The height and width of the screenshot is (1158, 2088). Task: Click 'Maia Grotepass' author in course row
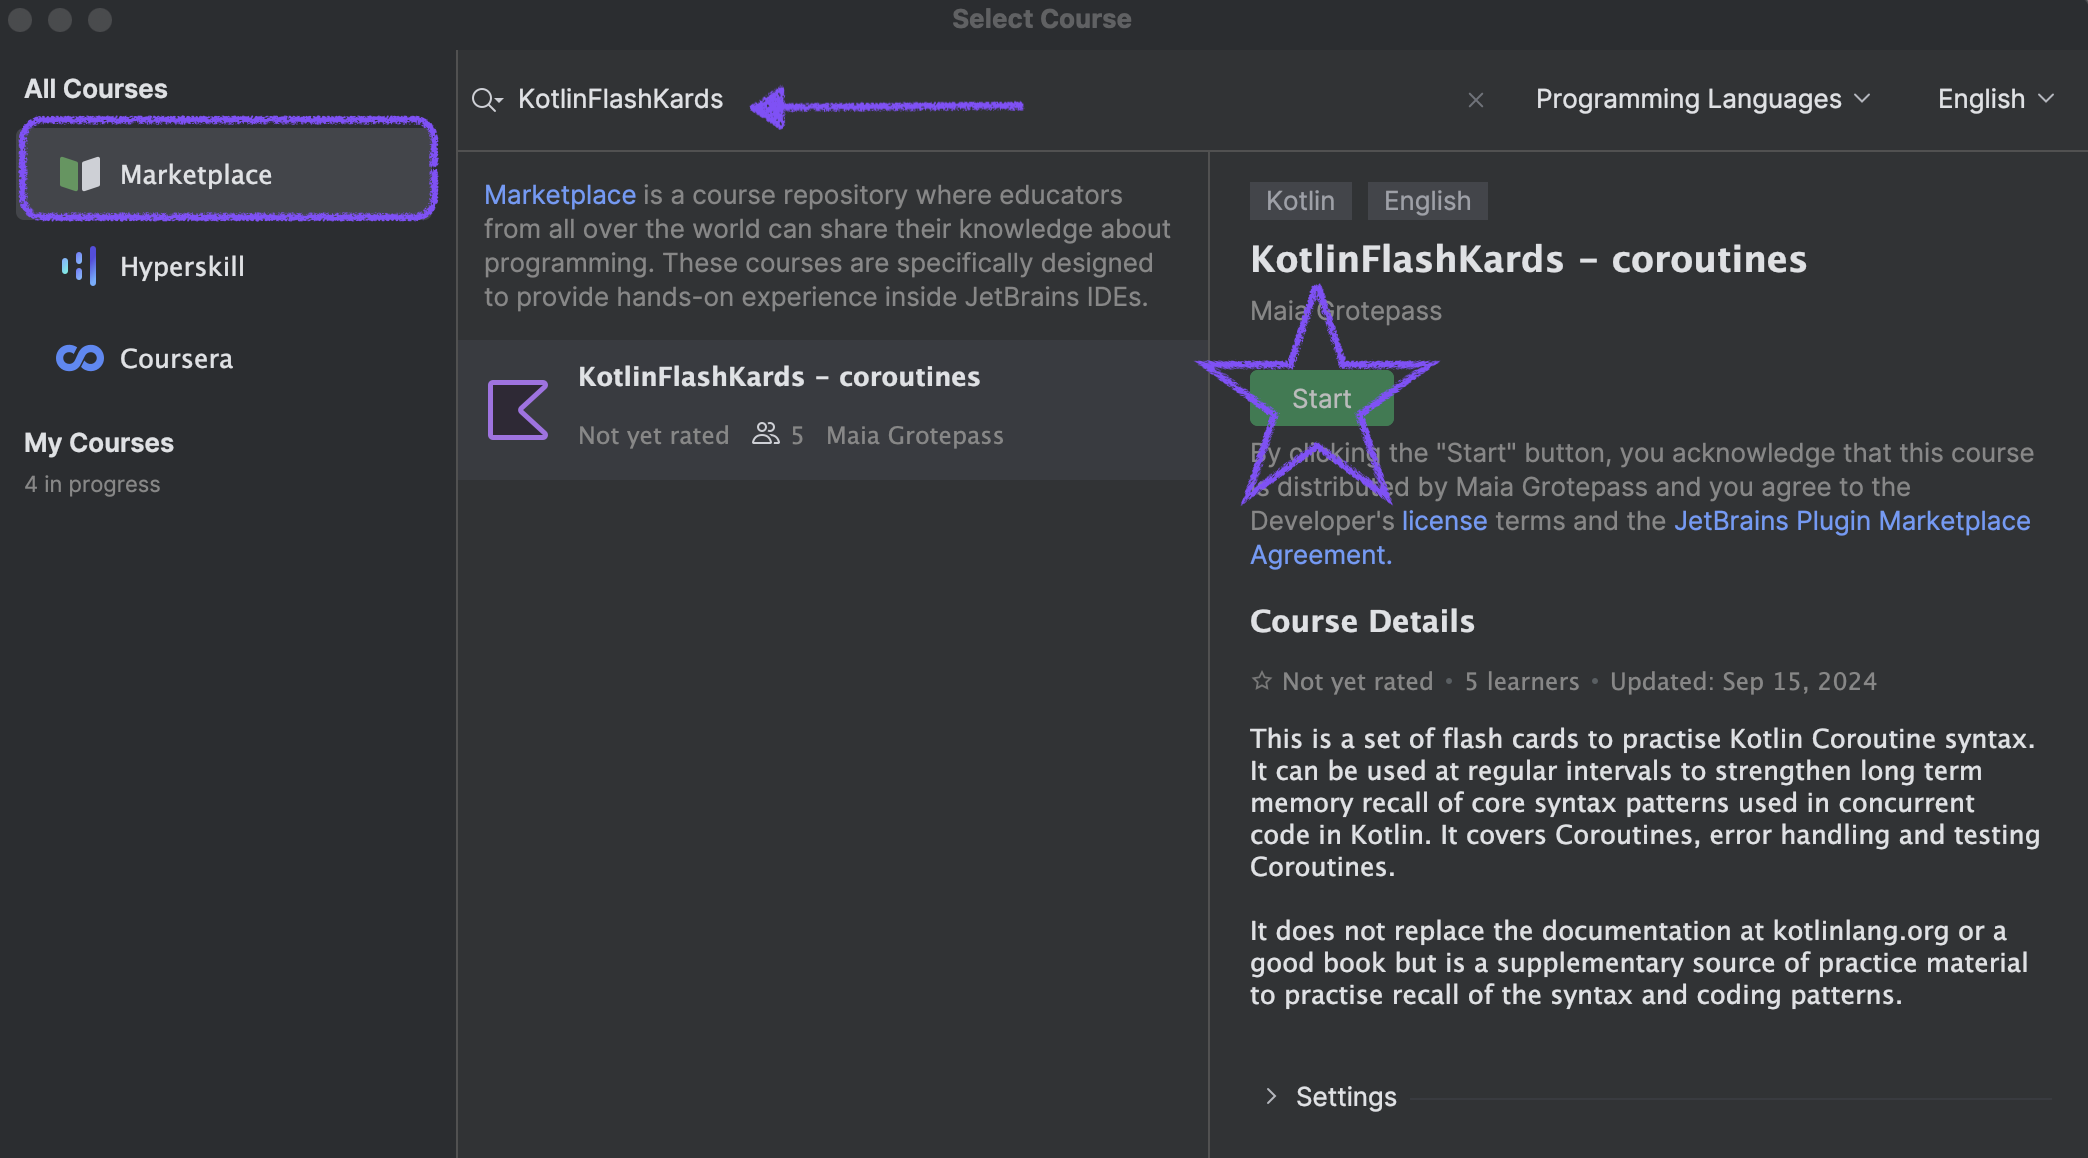click(915, 435)
